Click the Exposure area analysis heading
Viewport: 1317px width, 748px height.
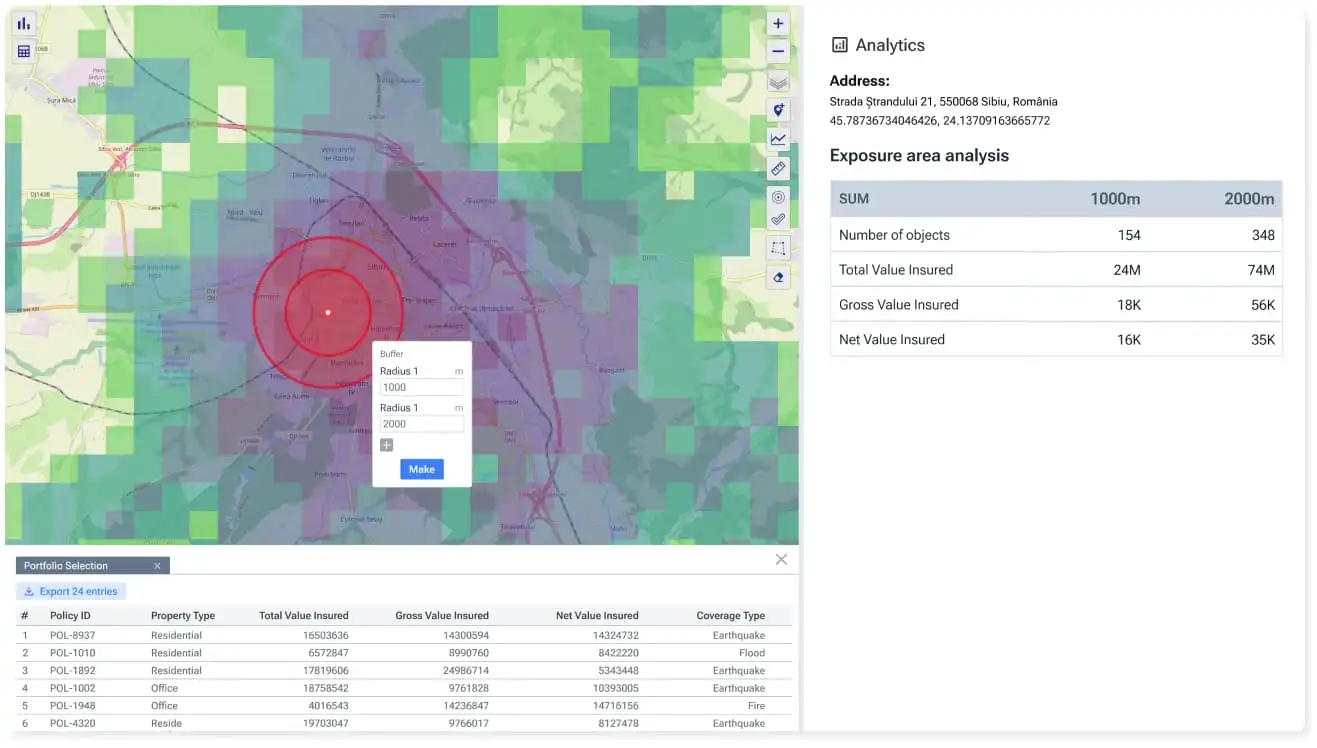click(x=919, y=155)
